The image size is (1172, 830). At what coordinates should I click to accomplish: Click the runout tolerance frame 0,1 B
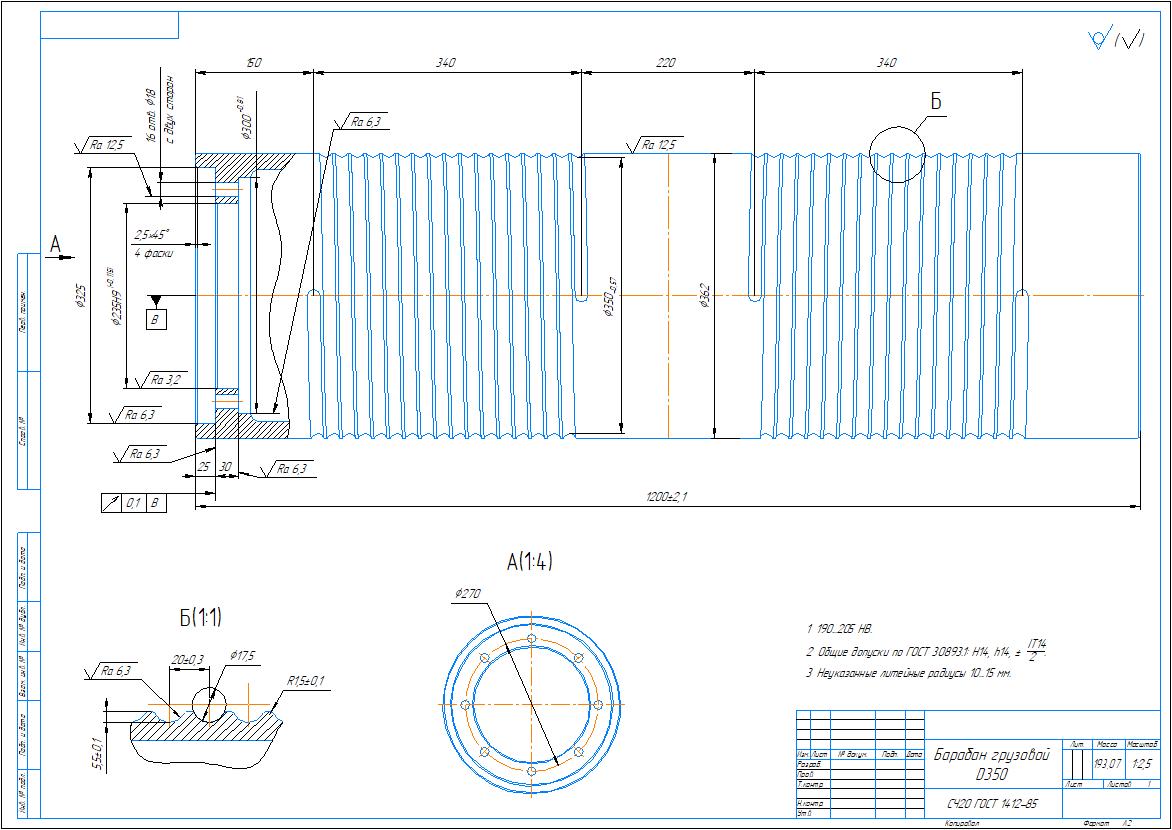pyautogui.click(x=134, y=503)
